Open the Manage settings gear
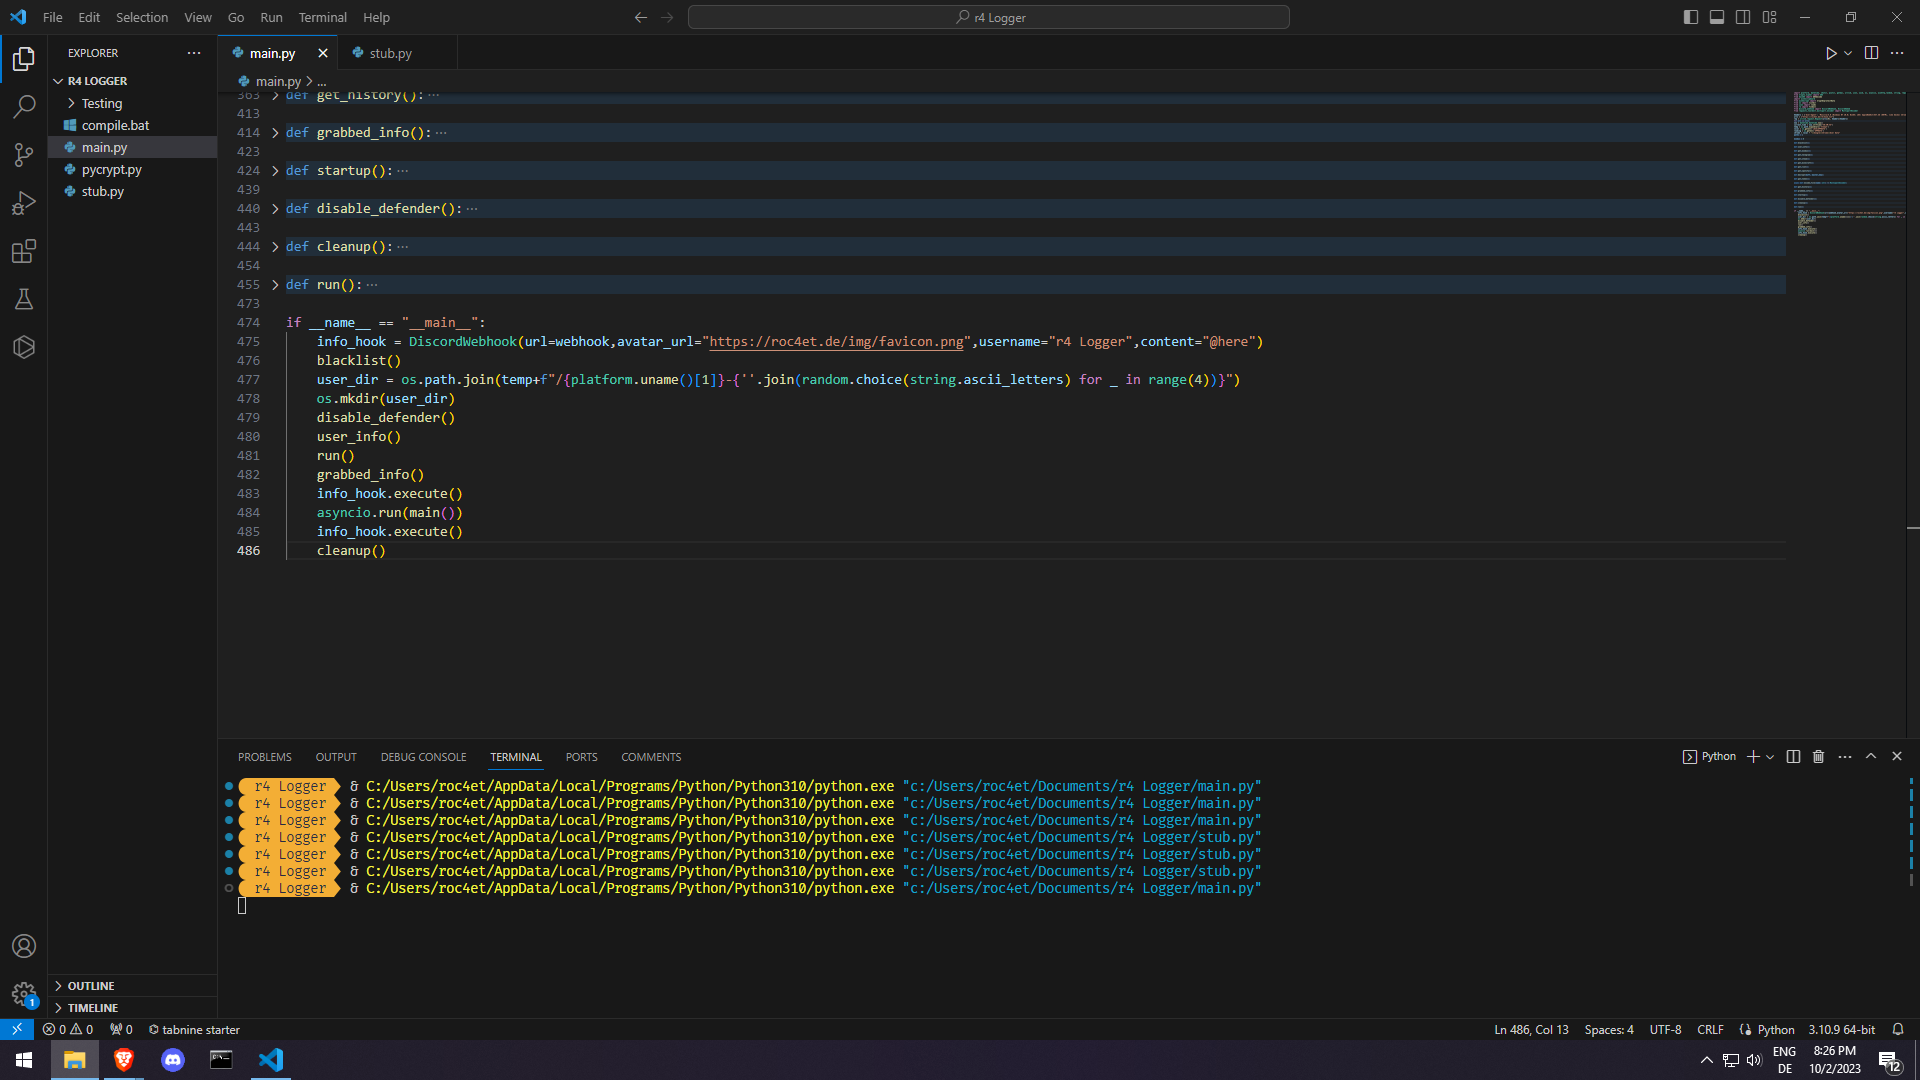Viewport: 1920px width, 1080px height. [x=24, y=994]
